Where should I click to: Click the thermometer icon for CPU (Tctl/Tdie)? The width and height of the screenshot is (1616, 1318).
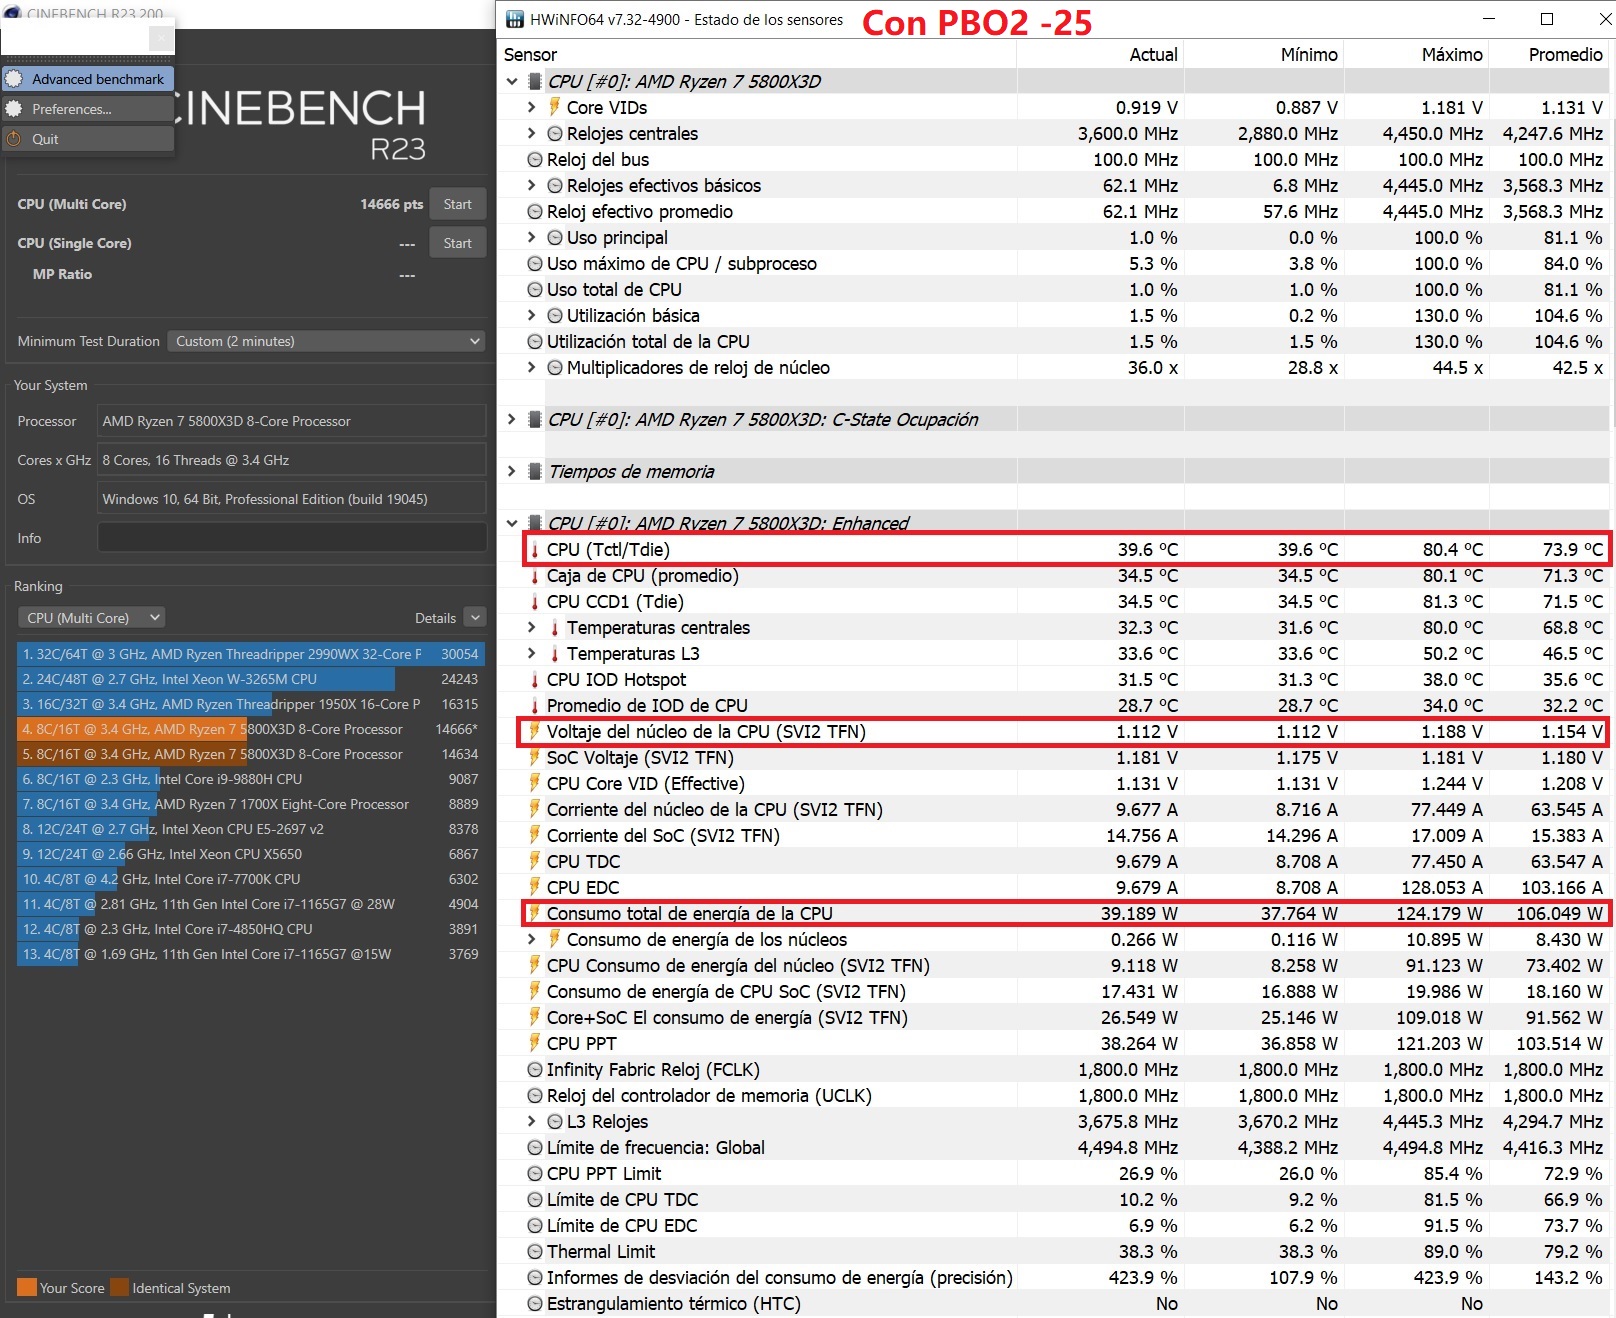535,549
